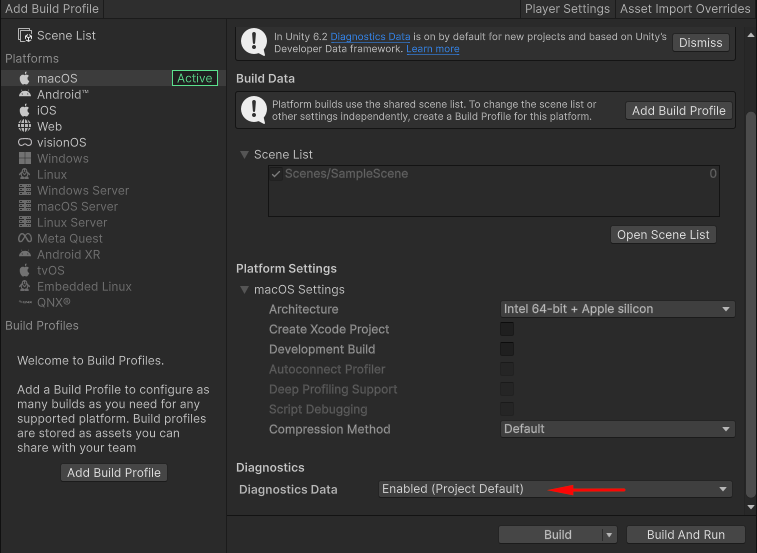Toggle the Scenes/SampleScene checkbox

tap(276, 174)
